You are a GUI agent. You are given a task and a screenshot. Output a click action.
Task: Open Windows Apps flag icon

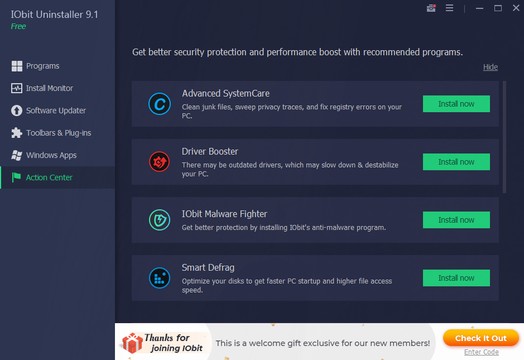tap(17, 155)
